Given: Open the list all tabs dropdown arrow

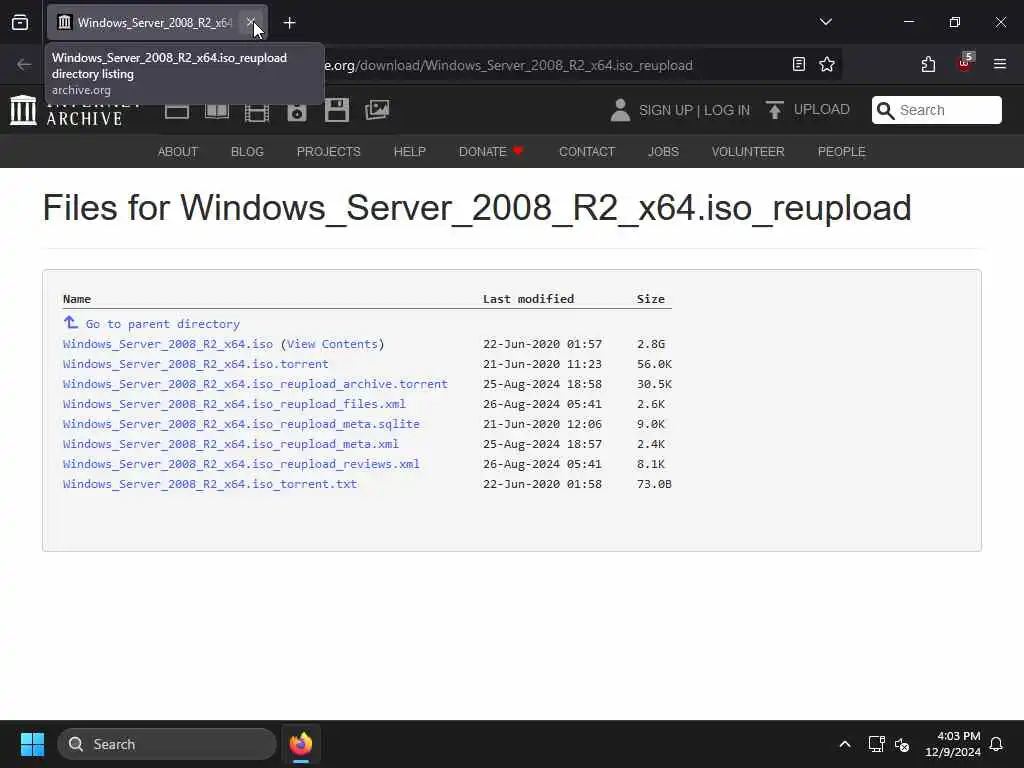Looking at the screenshot, I should pyautogui.click(x=825, y=22).
